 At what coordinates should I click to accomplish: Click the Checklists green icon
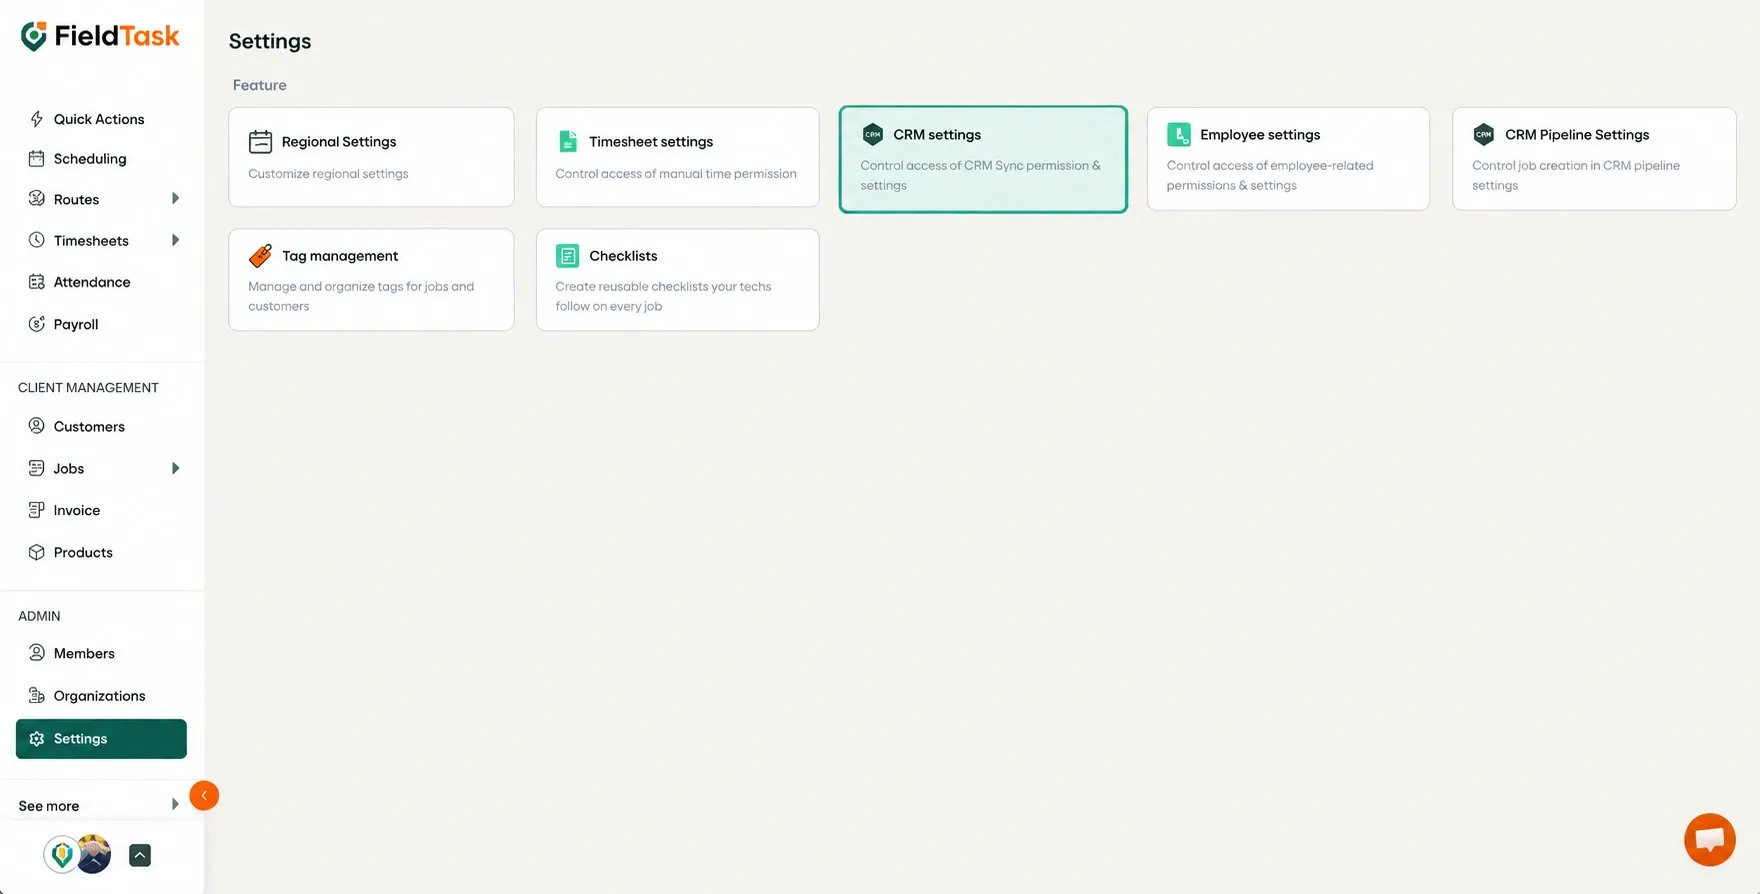point(568,256)
